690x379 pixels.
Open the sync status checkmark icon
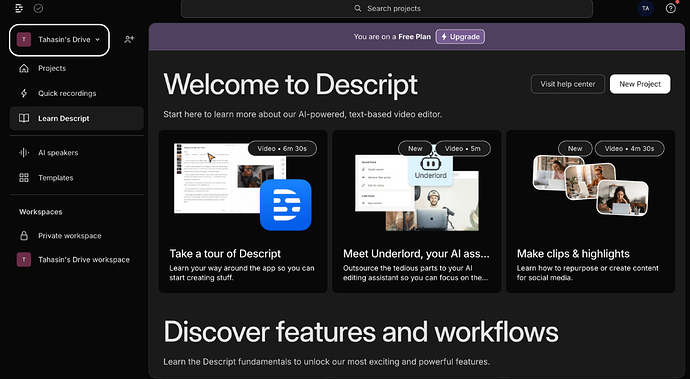click(x=38, y=8)
